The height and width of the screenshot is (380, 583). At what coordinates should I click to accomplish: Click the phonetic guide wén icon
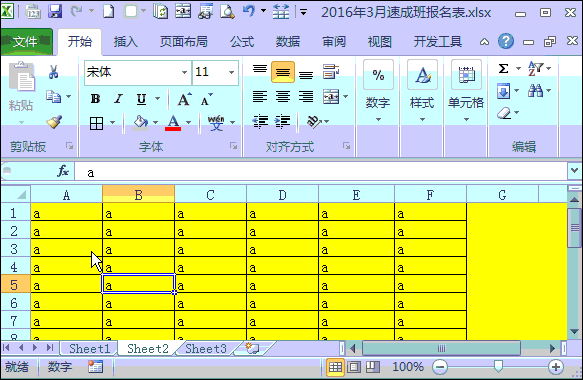216,122
